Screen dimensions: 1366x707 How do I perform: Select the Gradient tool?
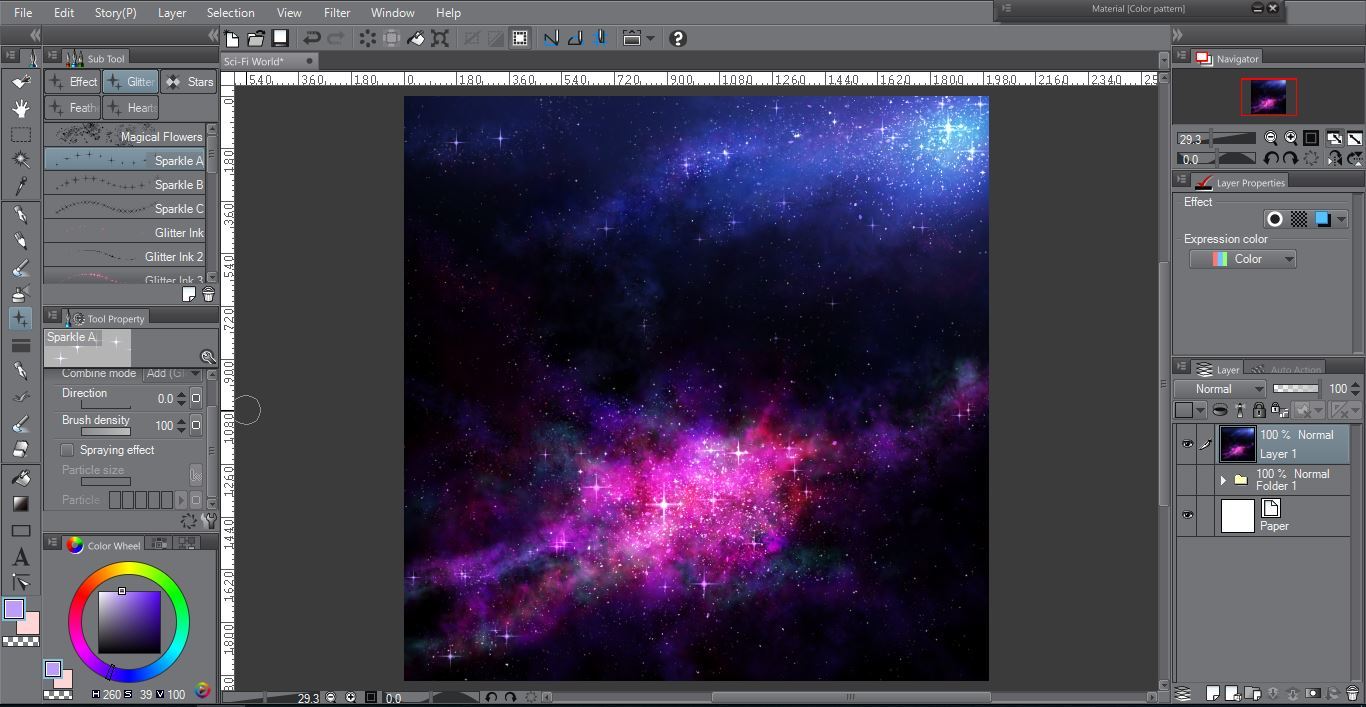tap(20, 504)
